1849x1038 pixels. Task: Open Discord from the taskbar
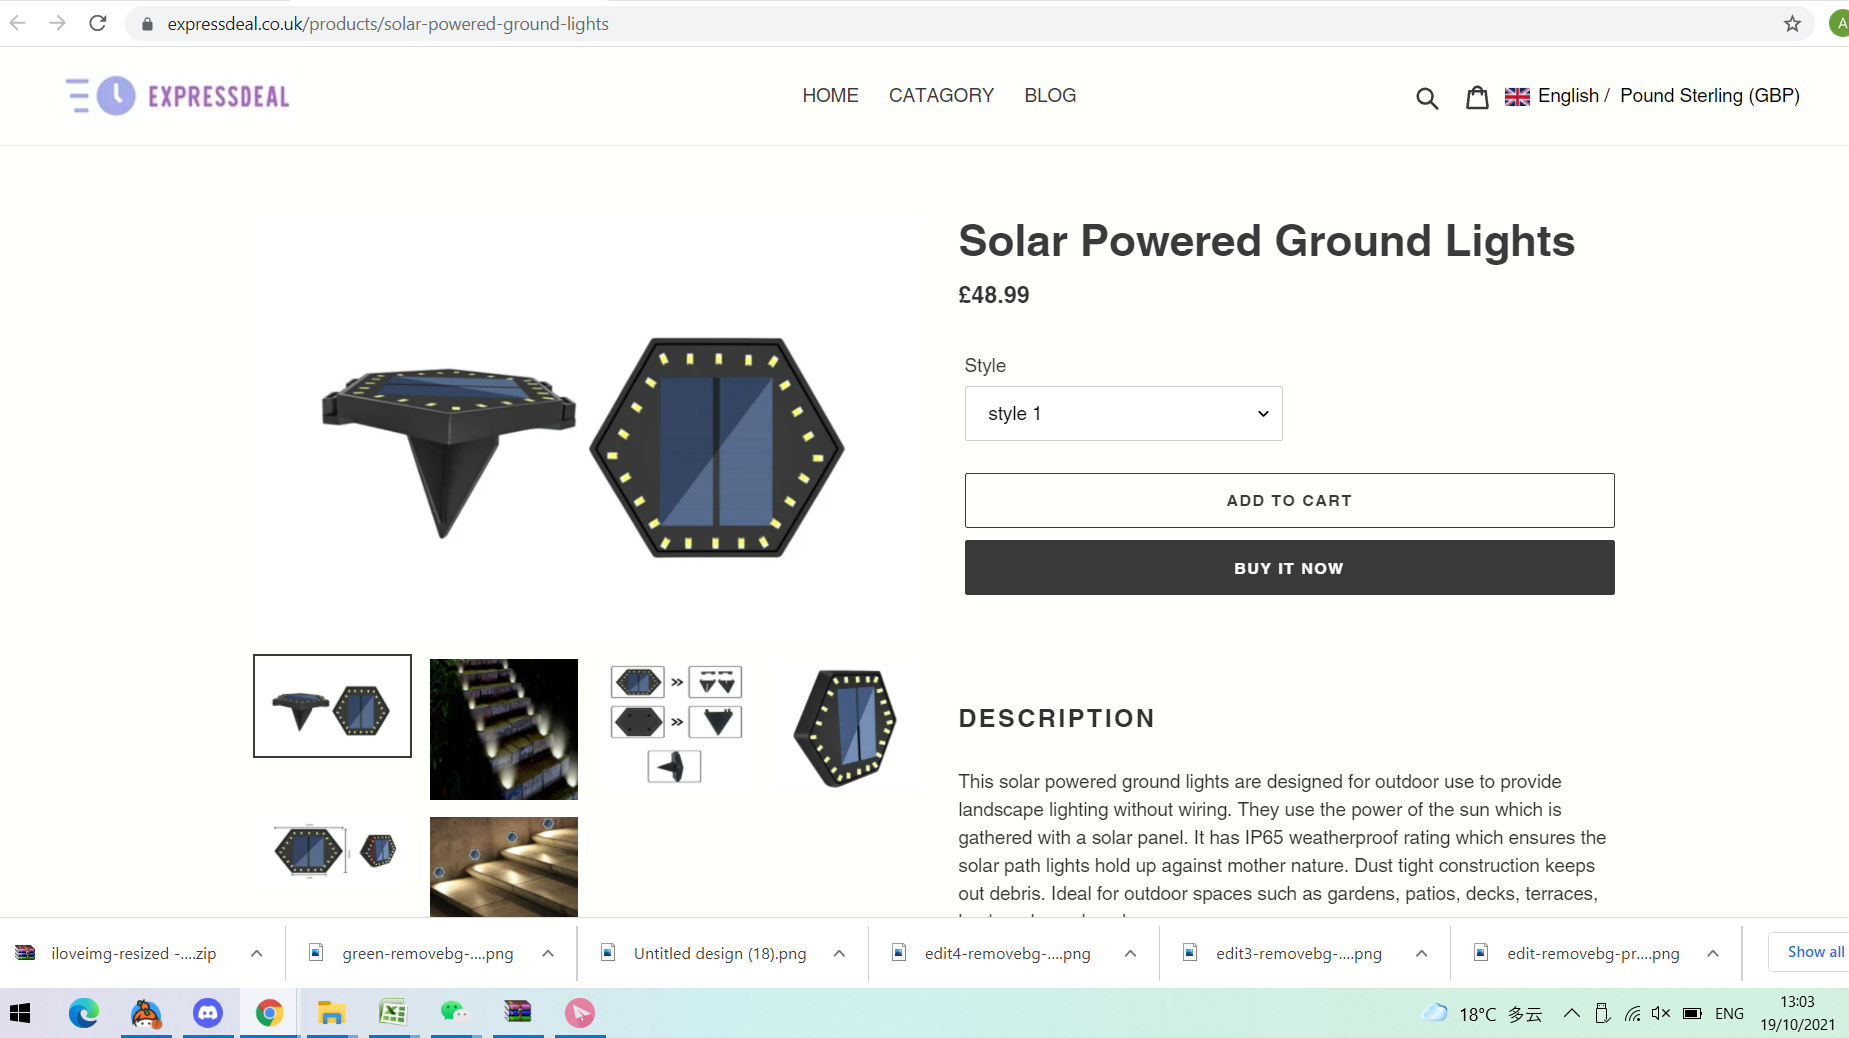tap(207, 1013)
